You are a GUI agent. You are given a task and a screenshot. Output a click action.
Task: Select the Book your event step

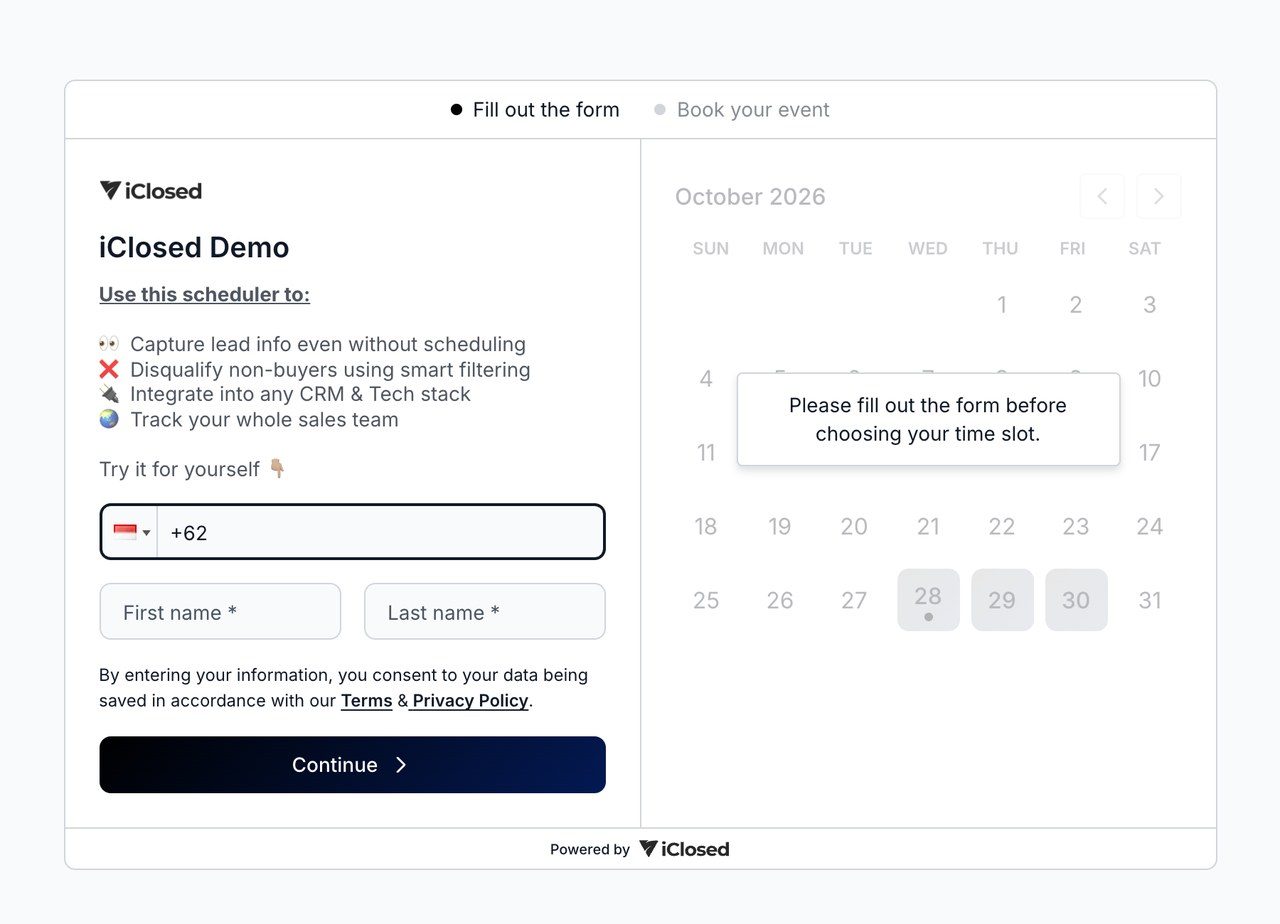(x=742, y=110)
